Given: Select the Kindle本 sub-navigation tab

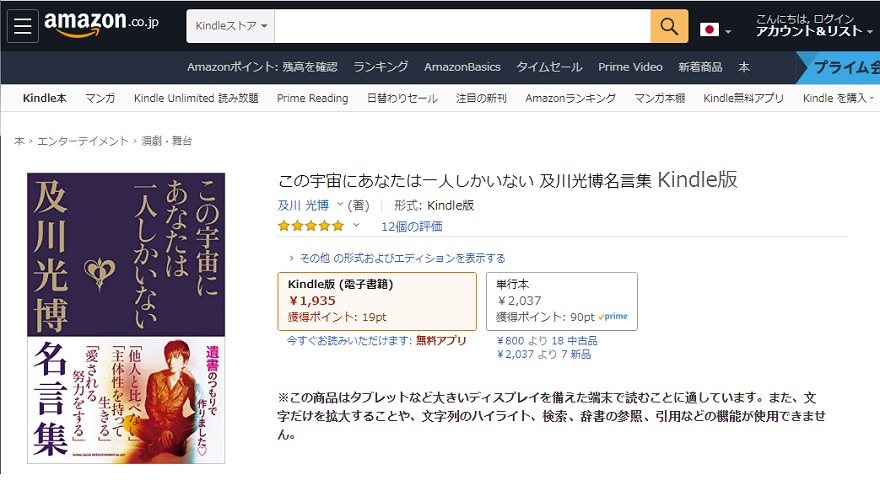Looking at the screenshot, I should pos(44,98).
